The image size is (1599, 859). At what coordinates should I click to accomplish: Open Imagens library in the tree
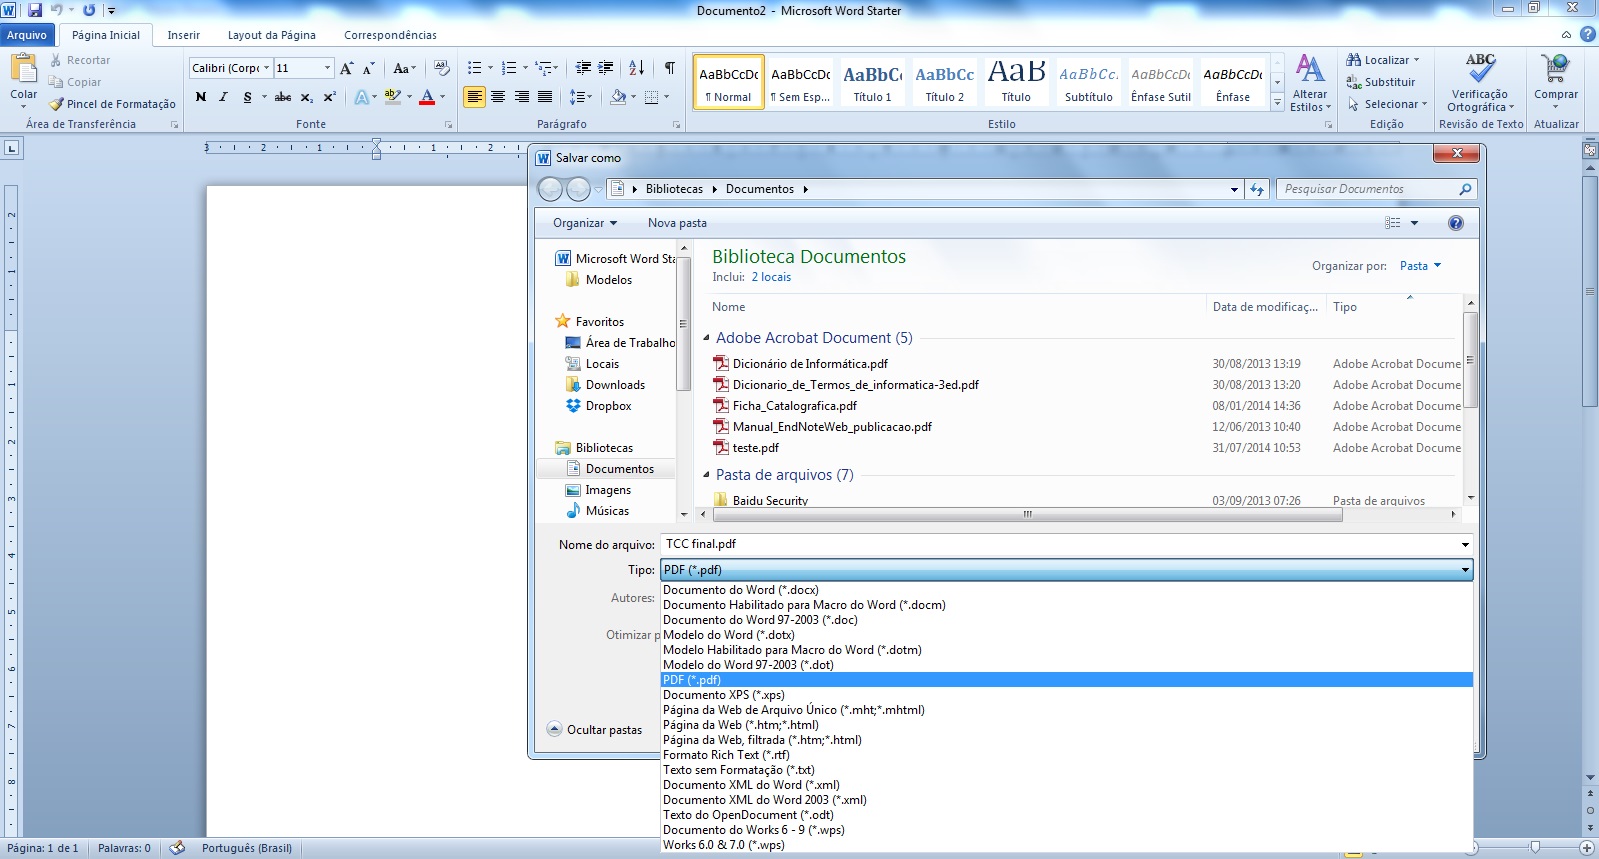(608, 490)
